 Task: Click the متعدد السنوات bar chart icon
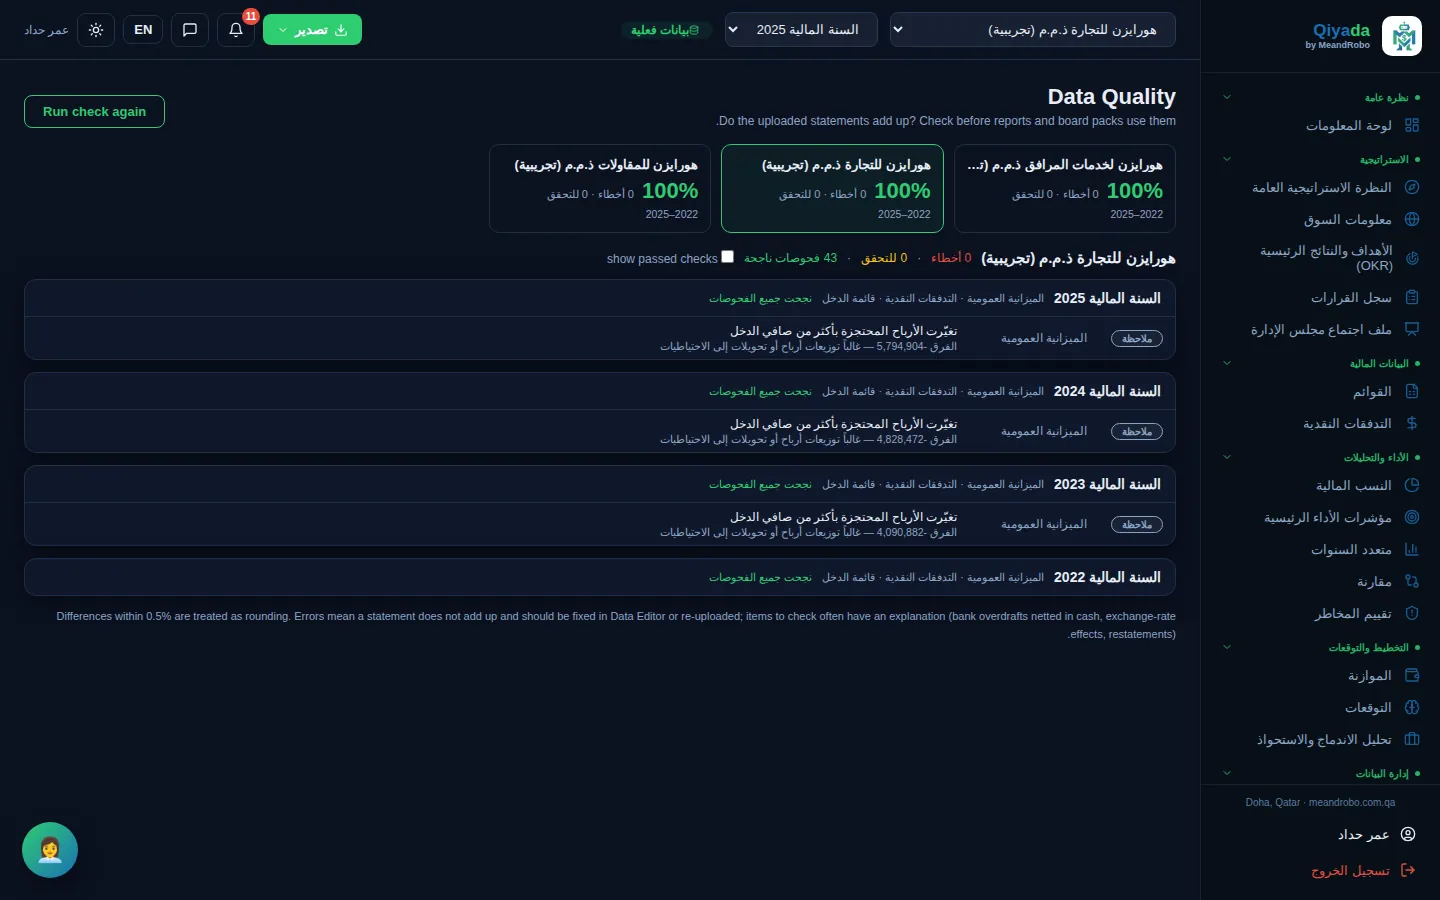point(1412,549)
